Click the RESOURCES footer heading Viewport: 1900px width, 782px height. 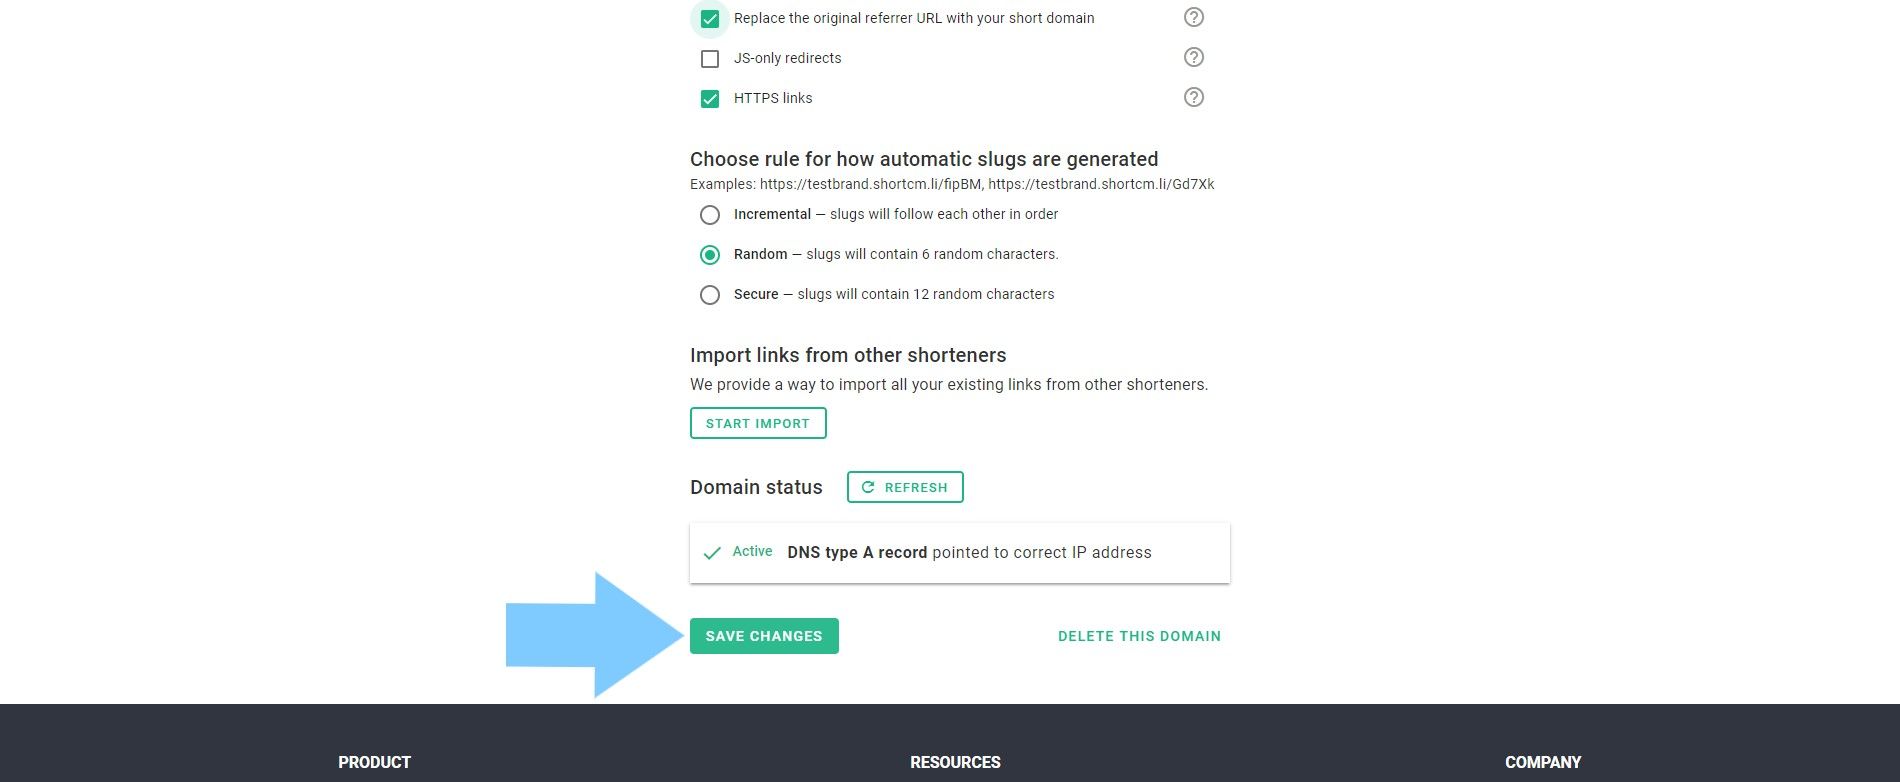[x=955, y=762]
